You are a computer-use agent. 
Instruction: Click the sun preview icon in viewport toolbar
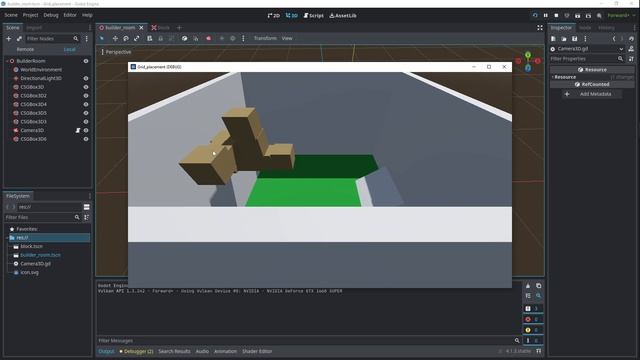click(x=222, y=38)
